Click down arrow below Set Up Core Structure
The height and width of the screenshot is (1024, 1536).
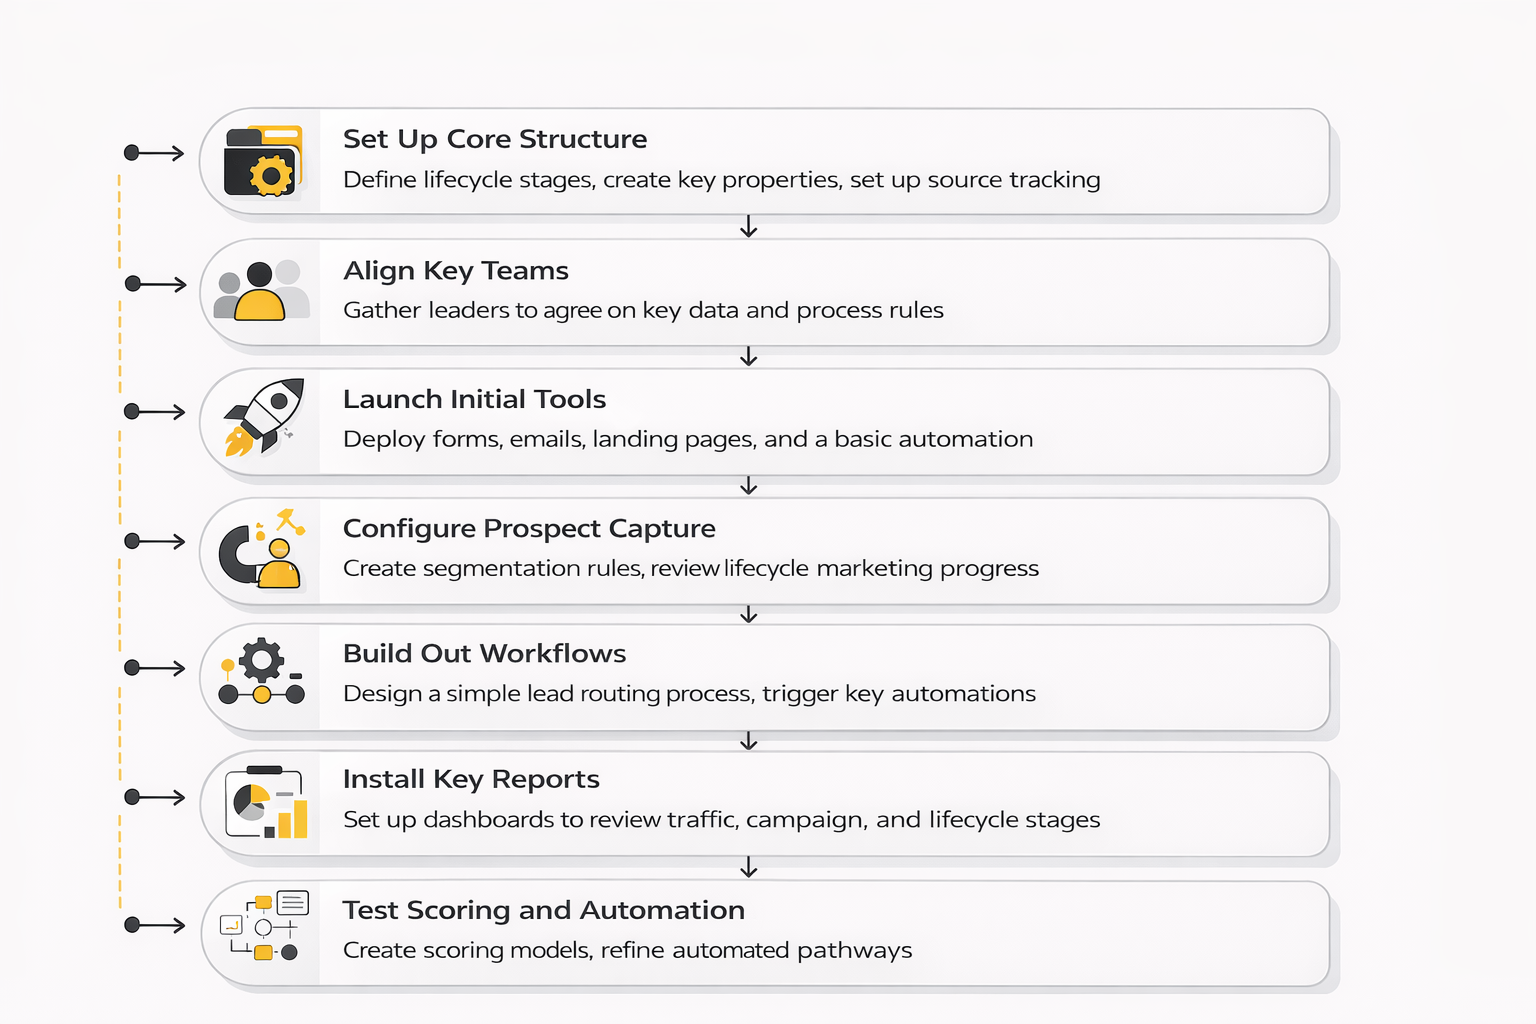click(x=748, y=227)
